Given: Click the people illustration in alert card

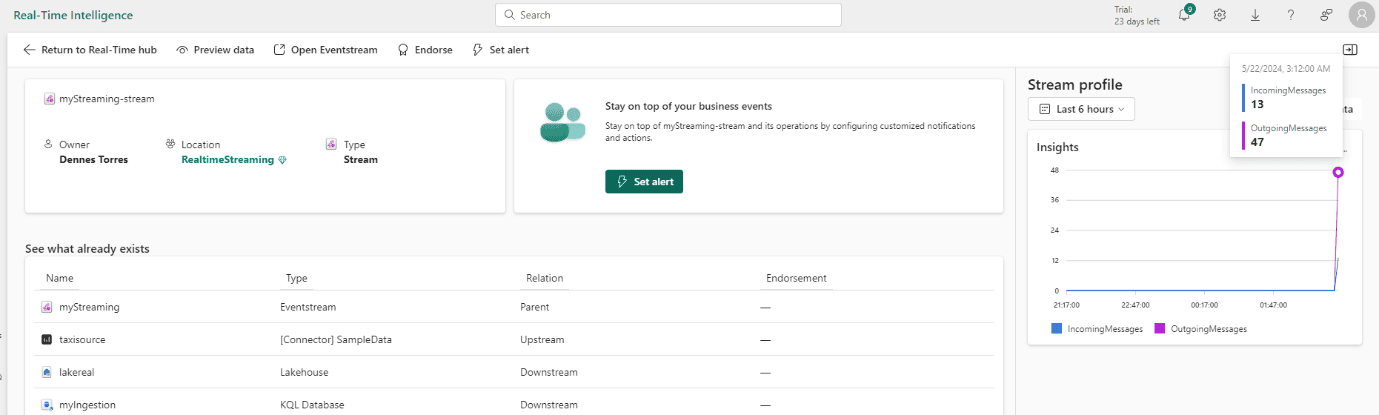Looking at the screenshot, I should [561, 122].
